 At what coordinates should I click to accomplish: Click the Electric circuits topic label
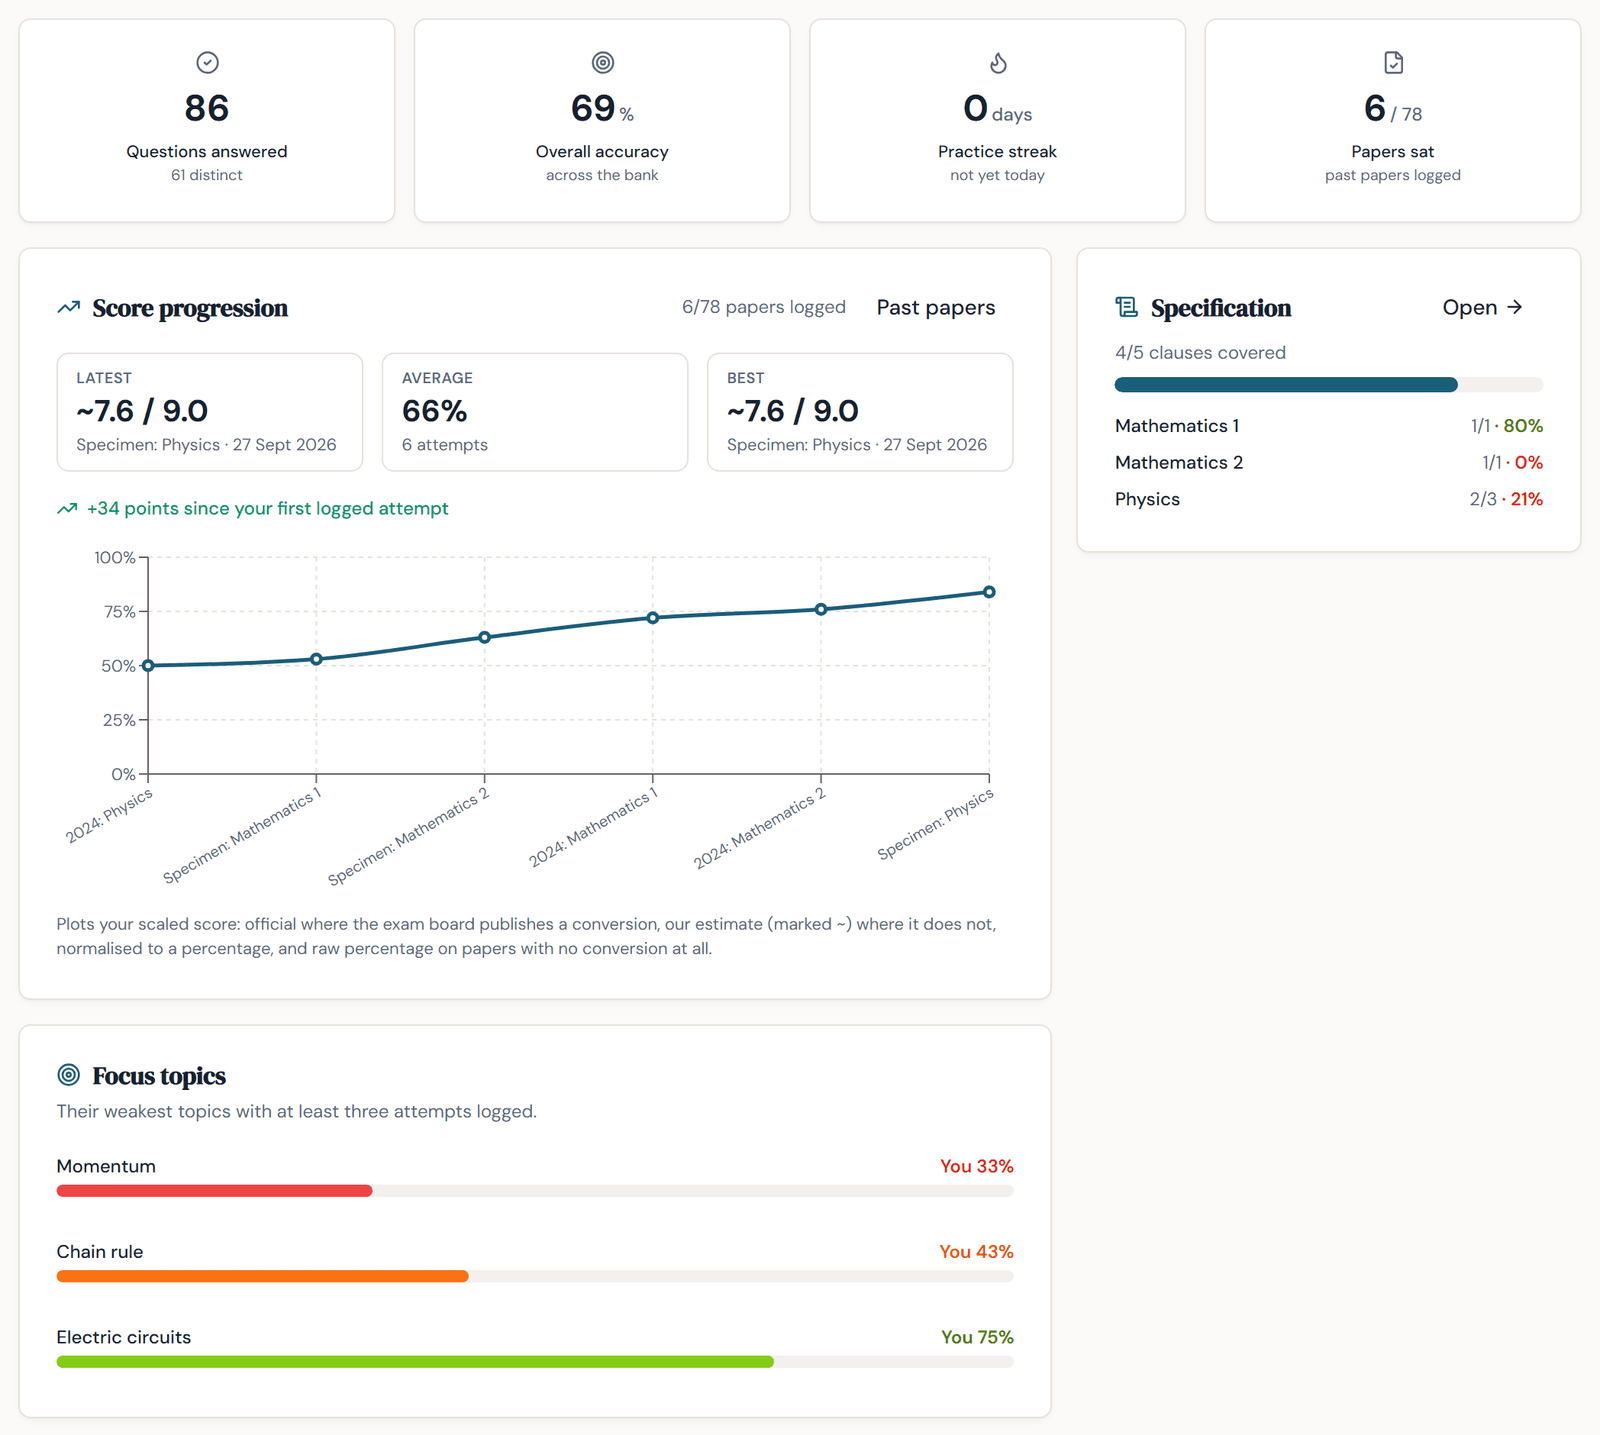(x=124, y=1338)
